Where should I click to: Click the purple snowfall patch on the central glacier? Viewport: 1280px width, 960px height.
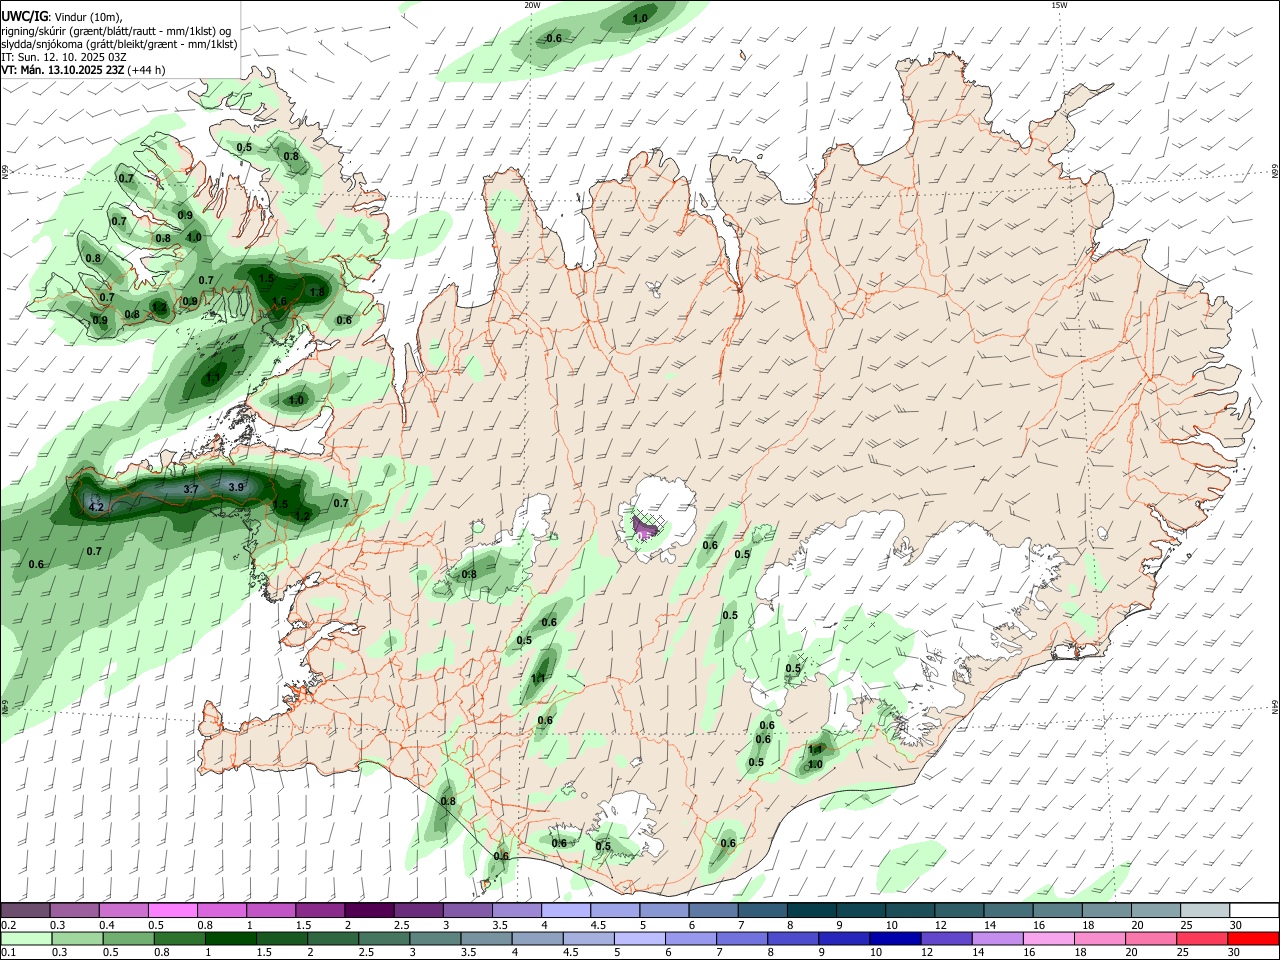[x=647, y=527]
